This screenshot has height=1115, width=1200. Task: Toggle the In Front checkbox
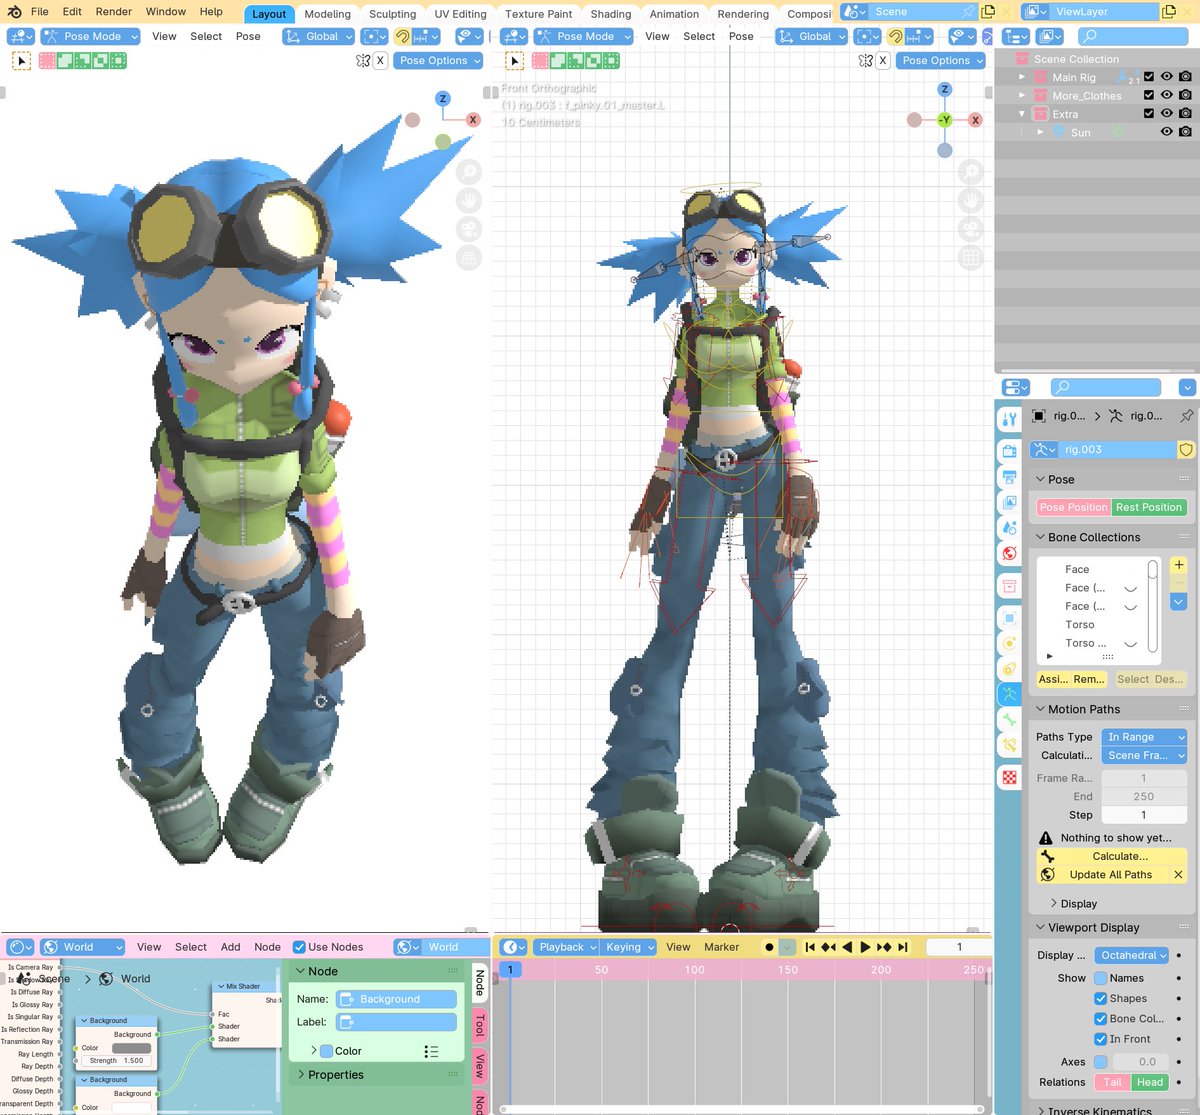pyautogui.click(x=1100, y=1039)
